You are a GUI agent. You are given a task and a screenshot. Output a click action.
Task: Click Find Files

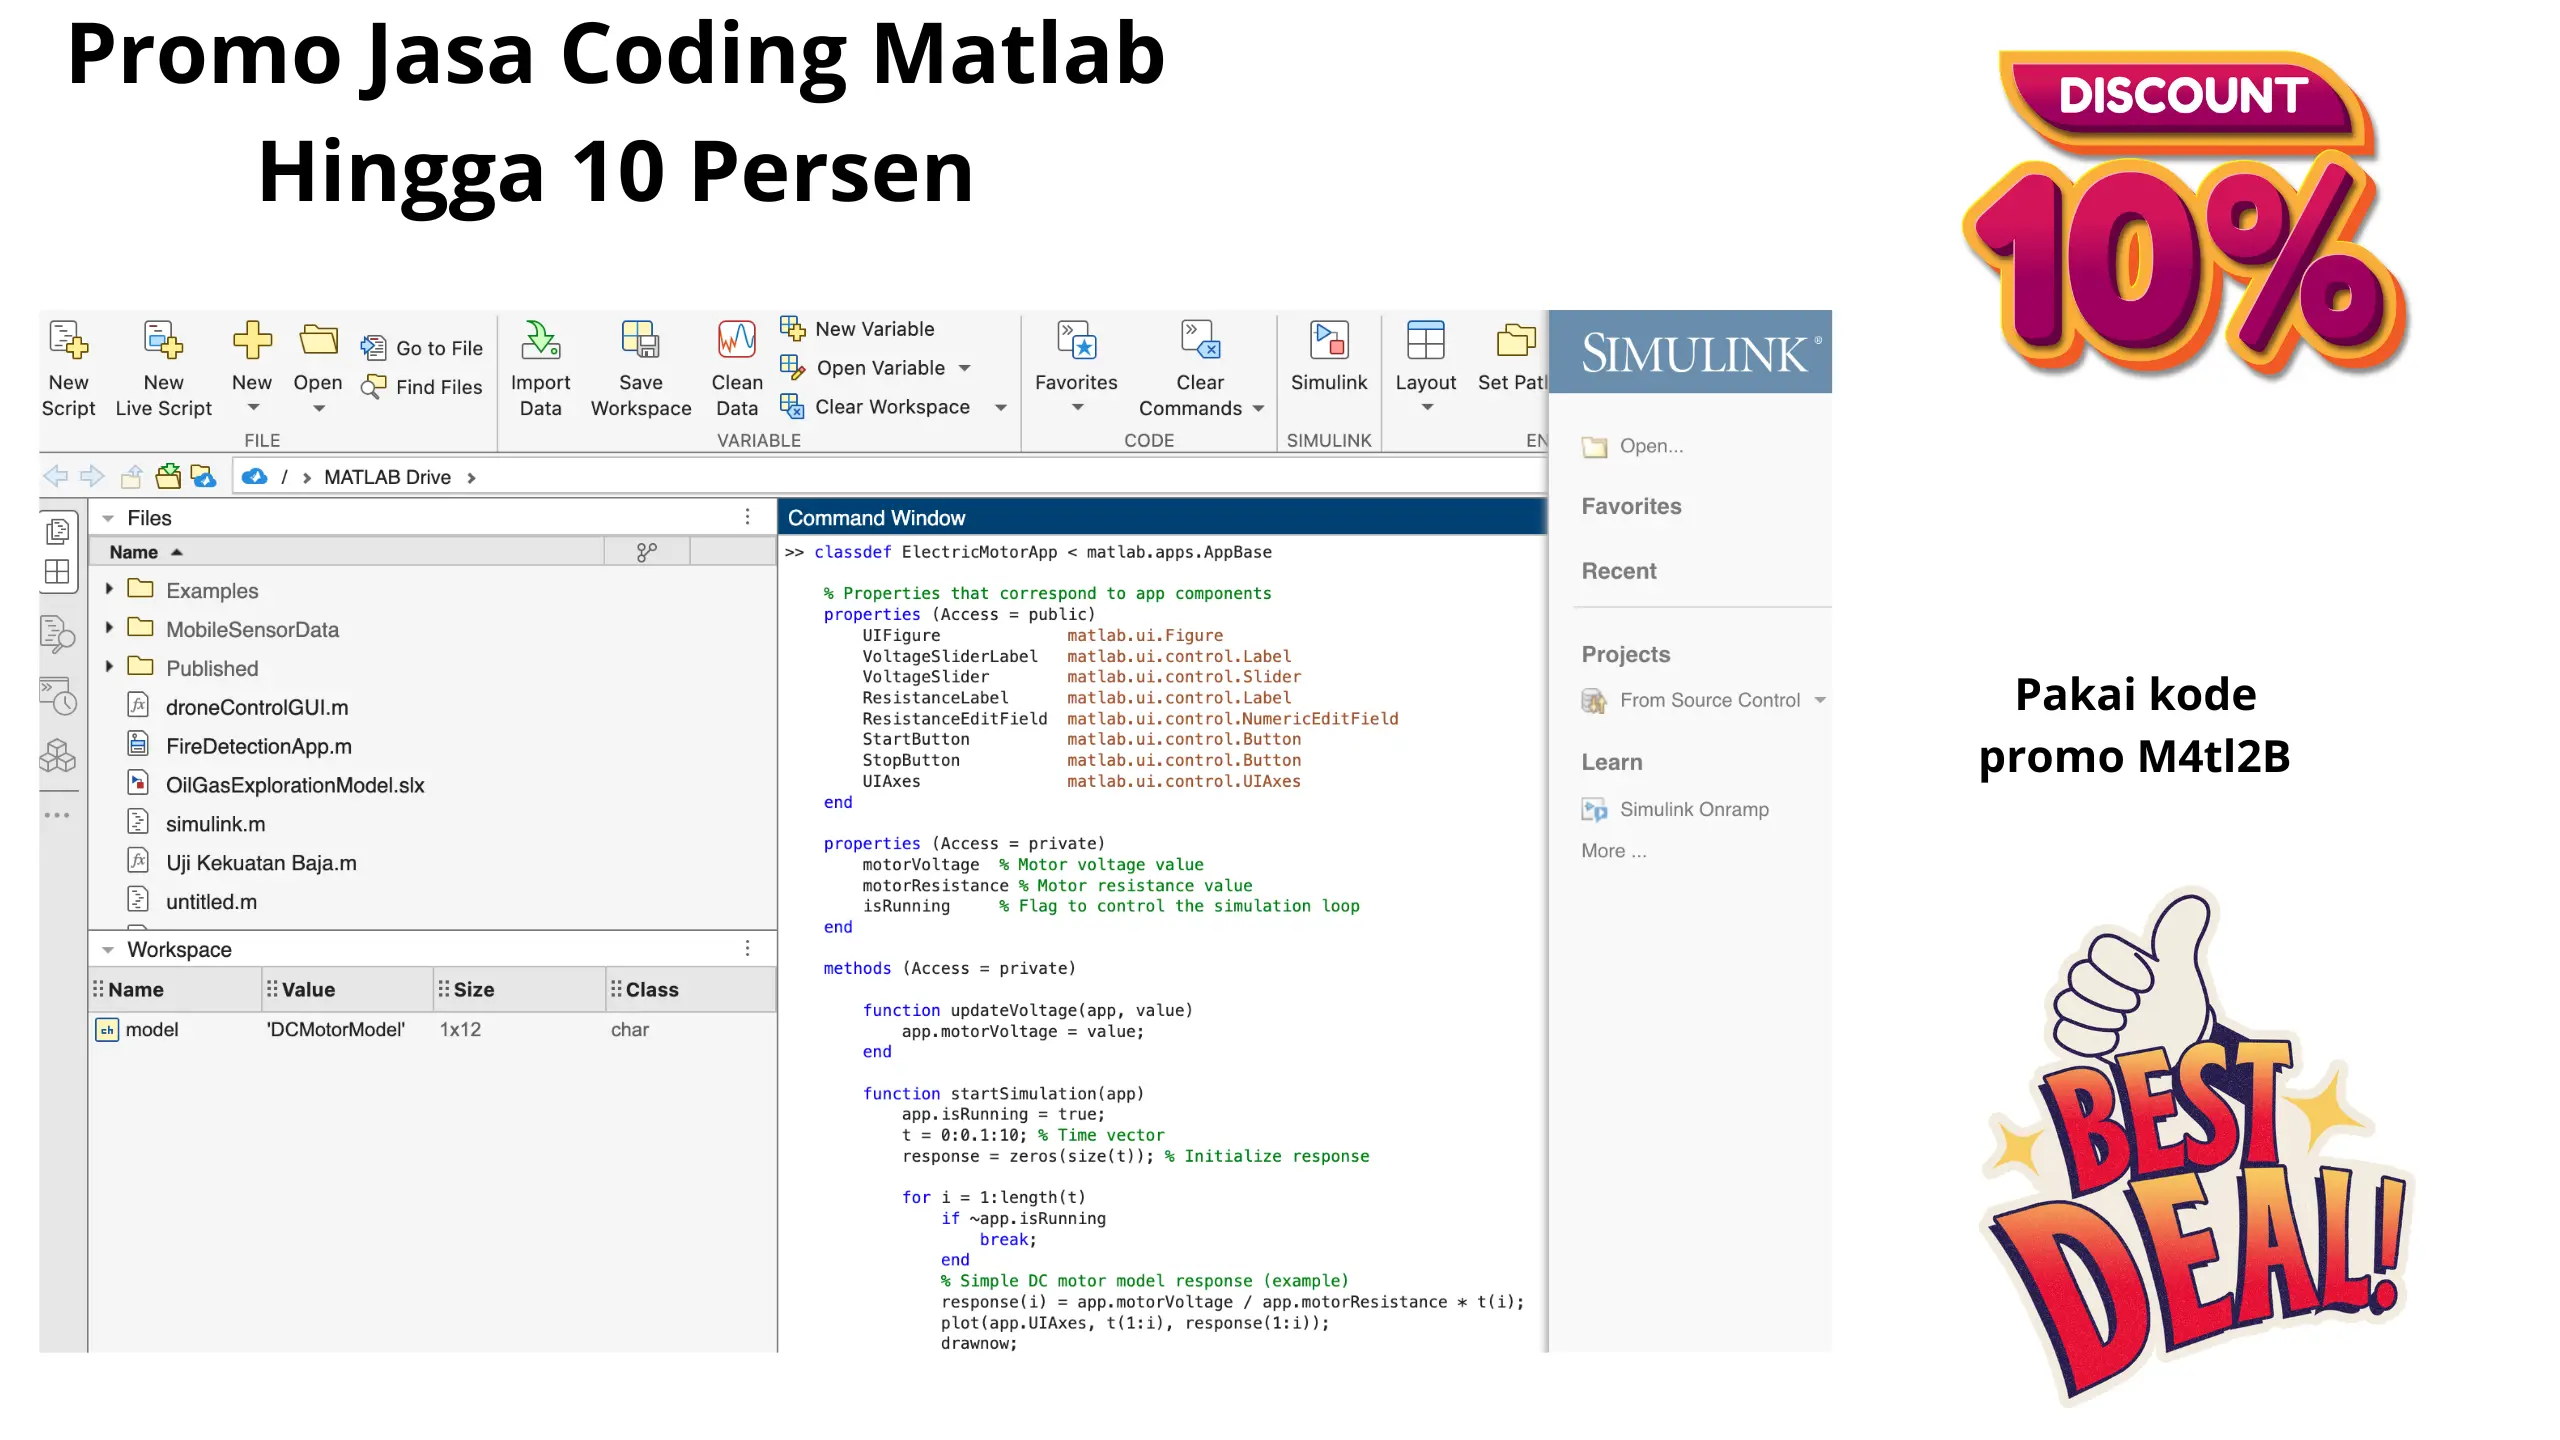(422, 387)
